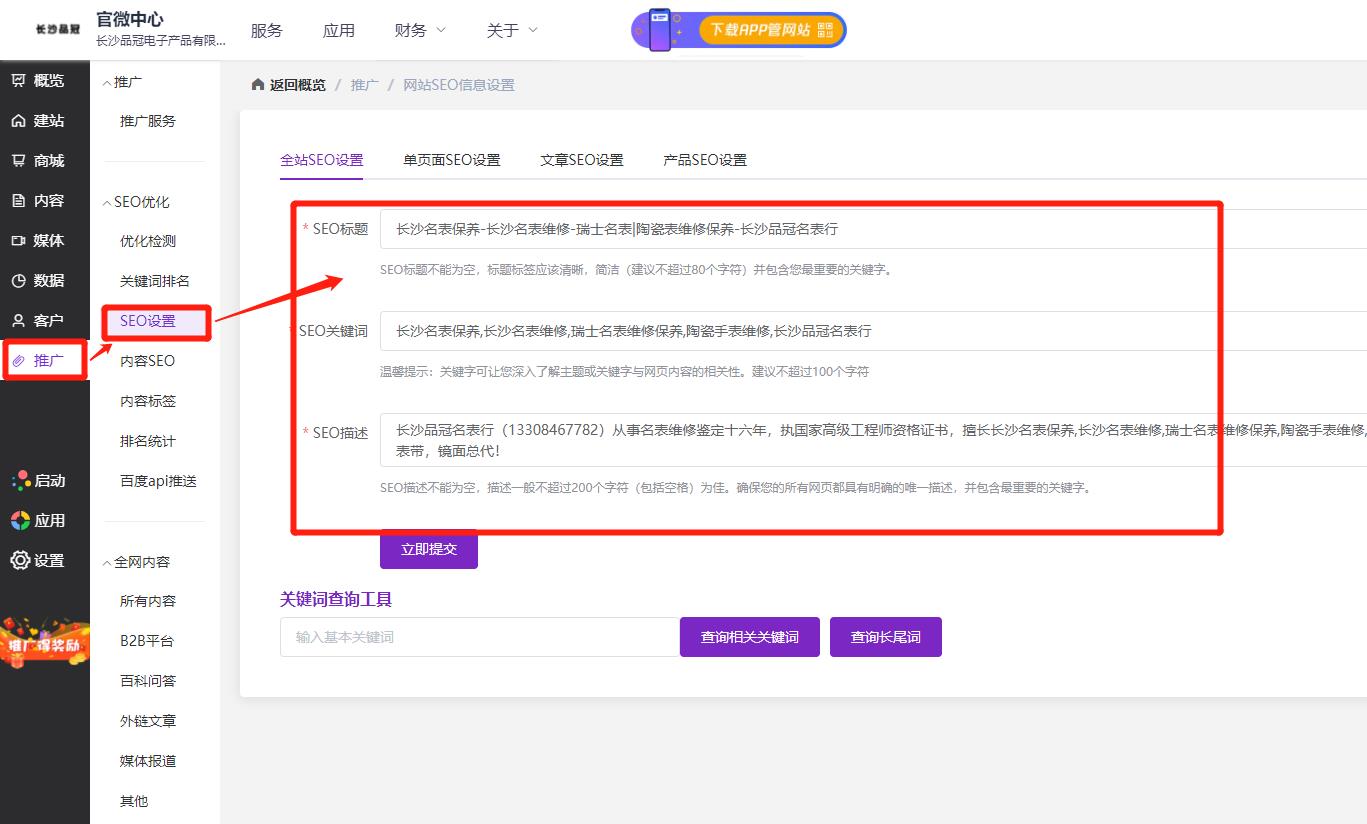This screenshot has height=824, width=1367.
Task: Expand the 关于 dropdown menu
Action: click(511, 30)
